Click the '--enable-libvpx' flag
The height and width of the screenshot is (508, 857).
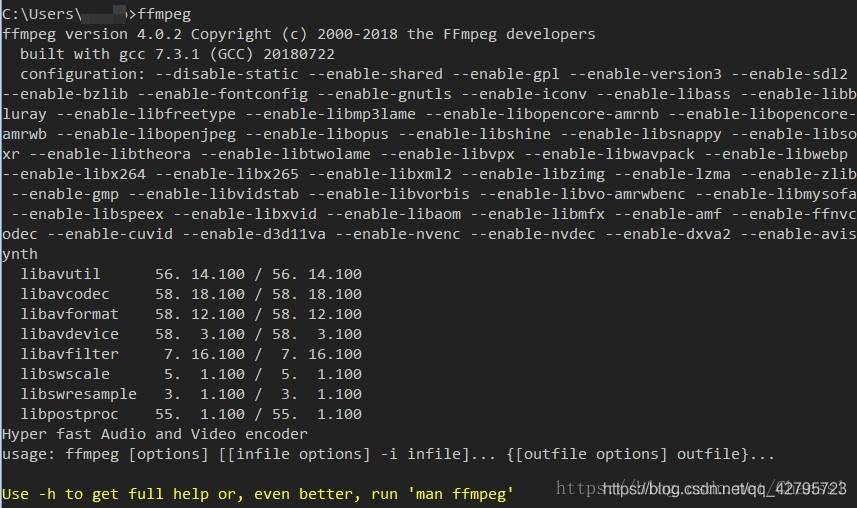coord(448,154)
